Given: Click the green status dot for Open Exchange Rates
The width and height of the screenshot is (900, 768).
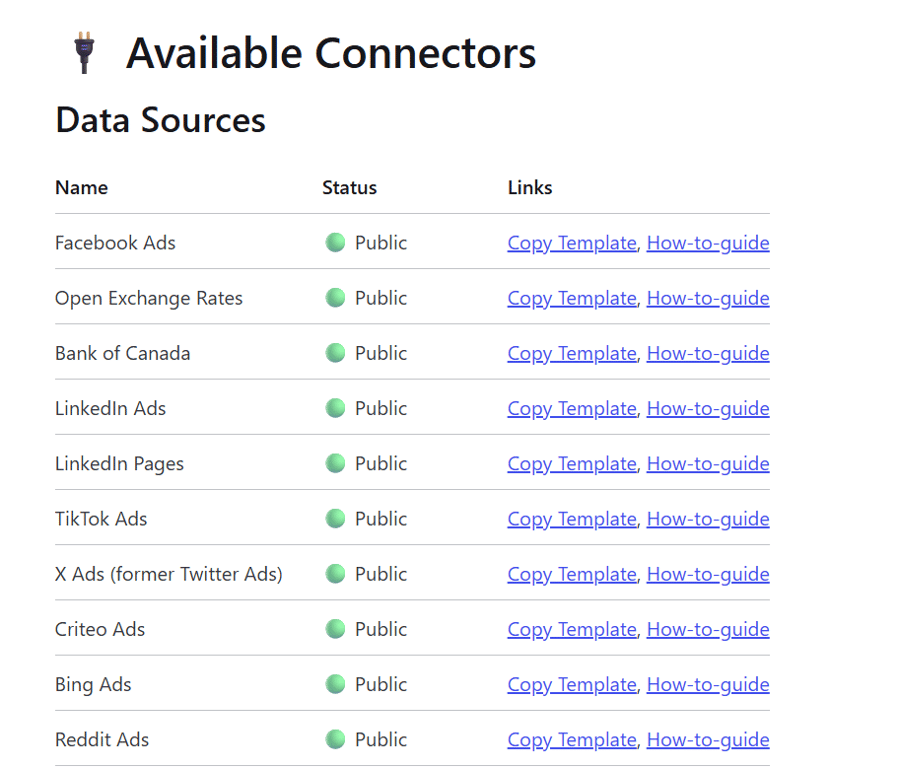Looking at the screenshot, I should 335,298.
